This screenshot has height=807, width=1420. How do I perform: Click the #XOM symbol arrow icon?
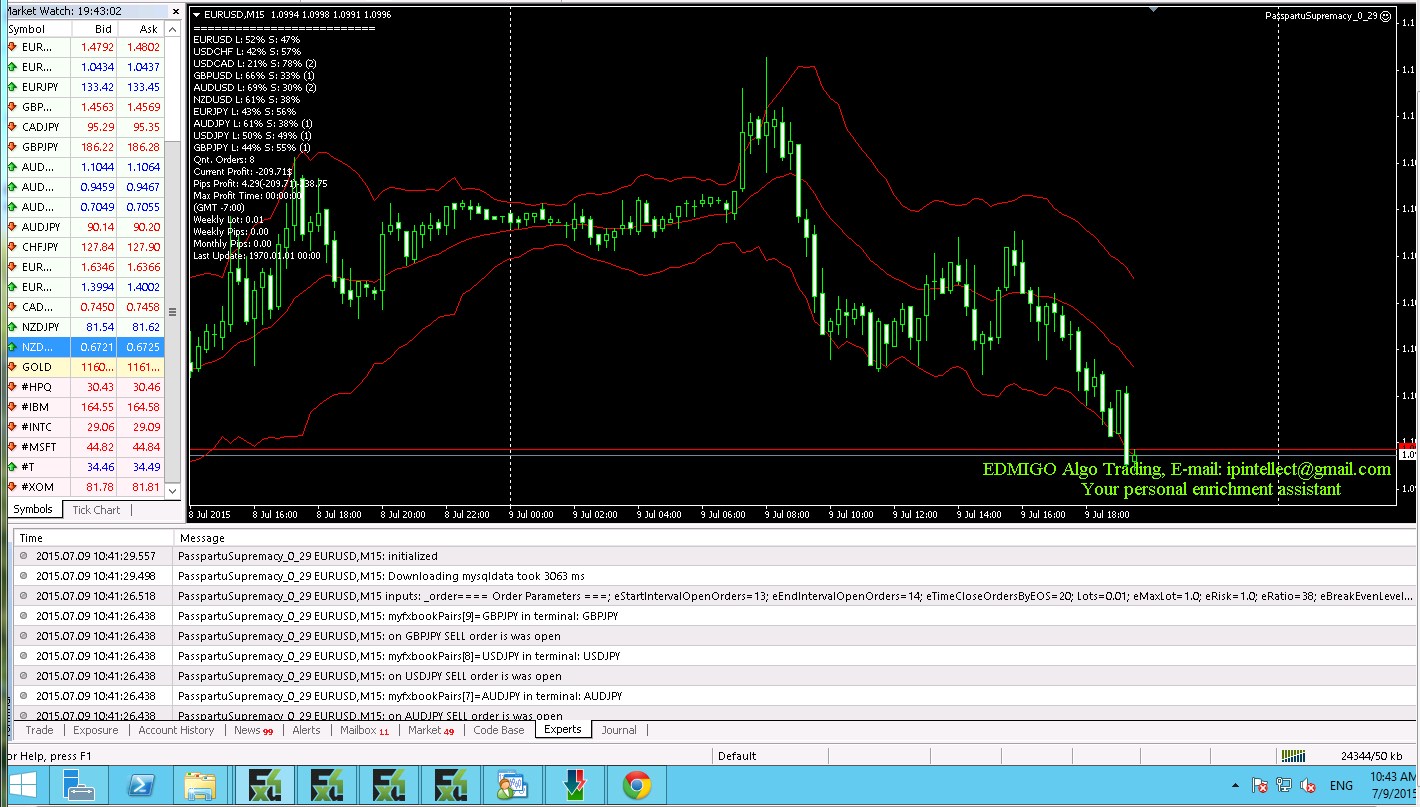click(x=12, y=487)
